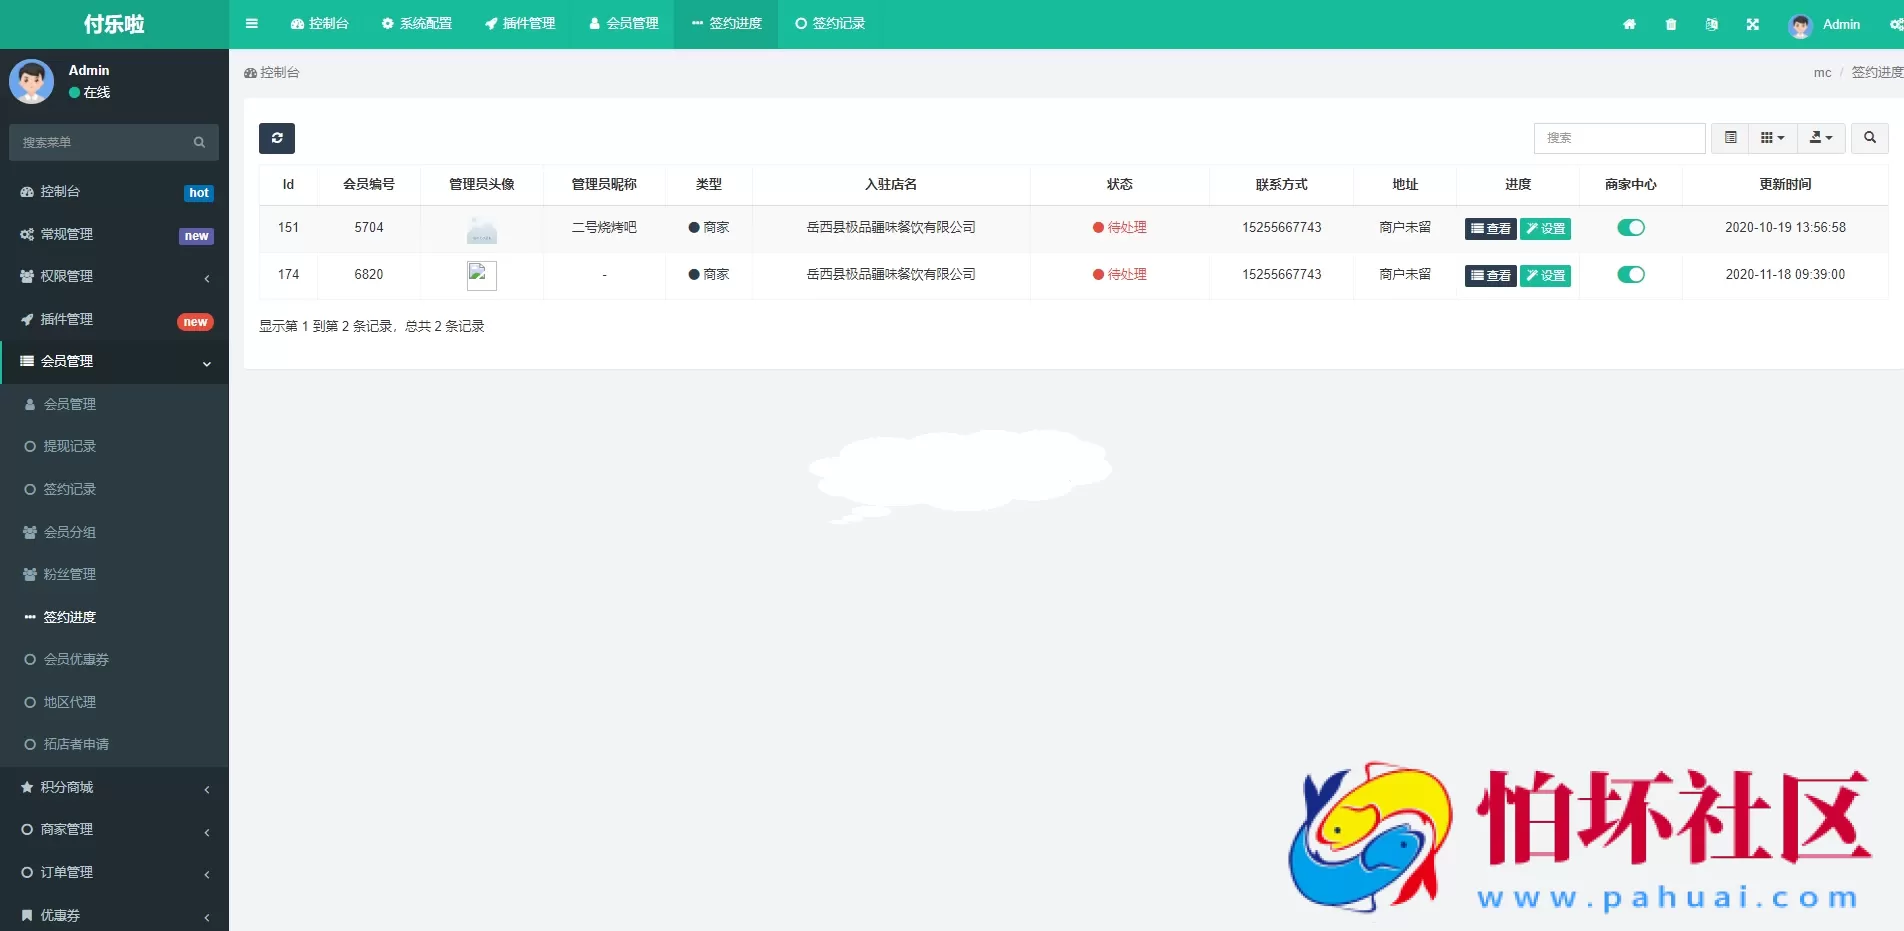Open the 系统配置 menu item
The width and height of the screenshot is (1904, 931).
coord(417,24)
